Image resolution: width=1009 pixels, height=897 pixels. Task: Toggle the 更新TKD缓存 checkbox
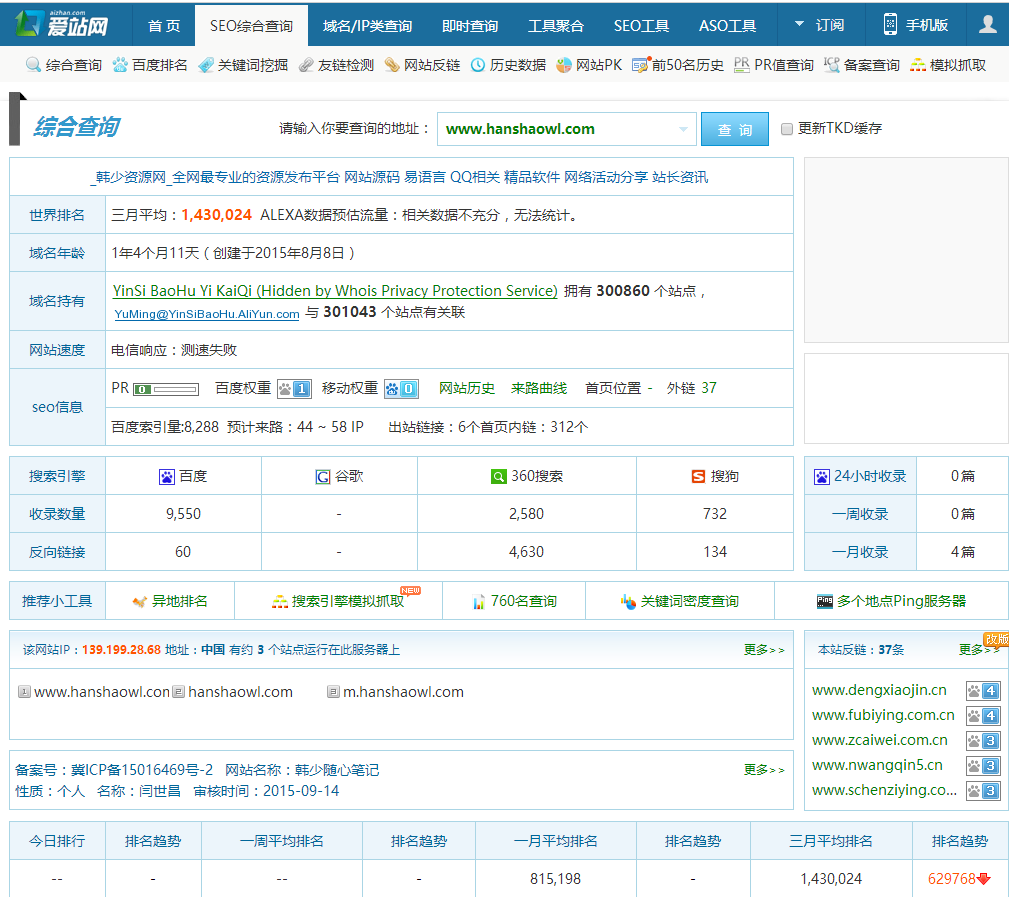point(786,129)
